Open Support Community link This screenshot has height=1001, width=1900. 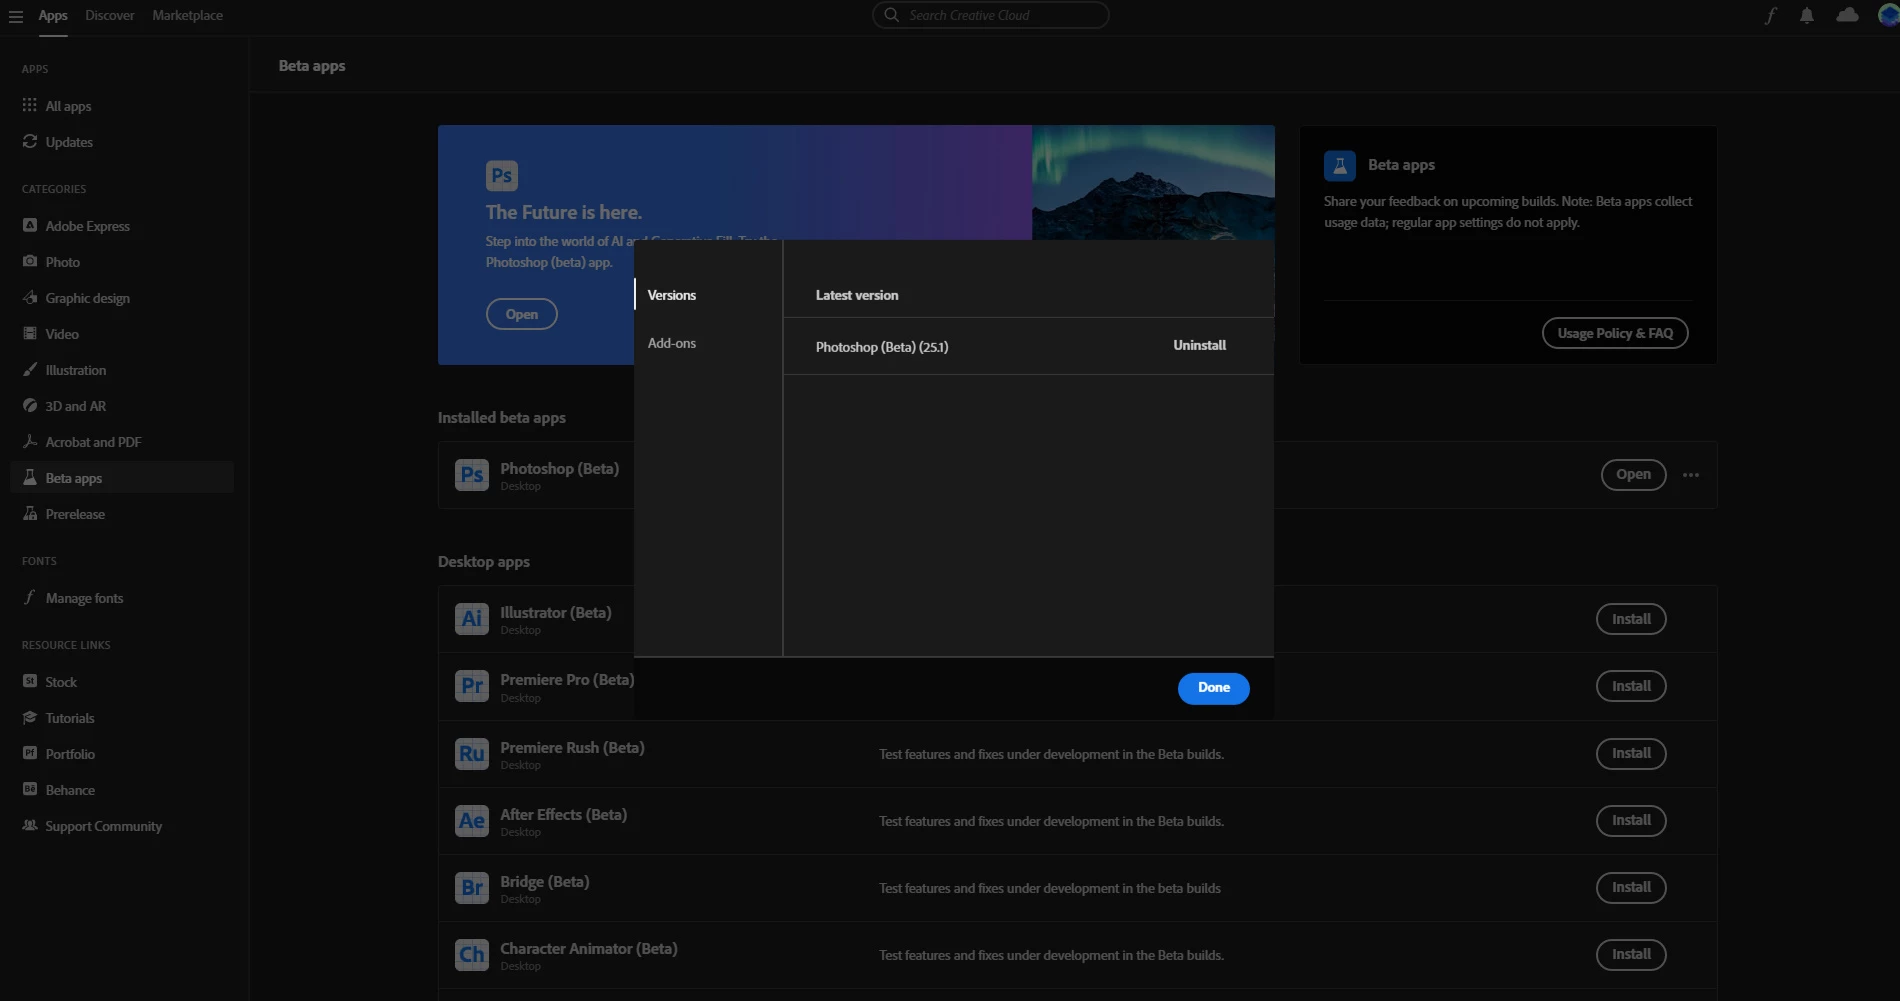tap(122, 826)
